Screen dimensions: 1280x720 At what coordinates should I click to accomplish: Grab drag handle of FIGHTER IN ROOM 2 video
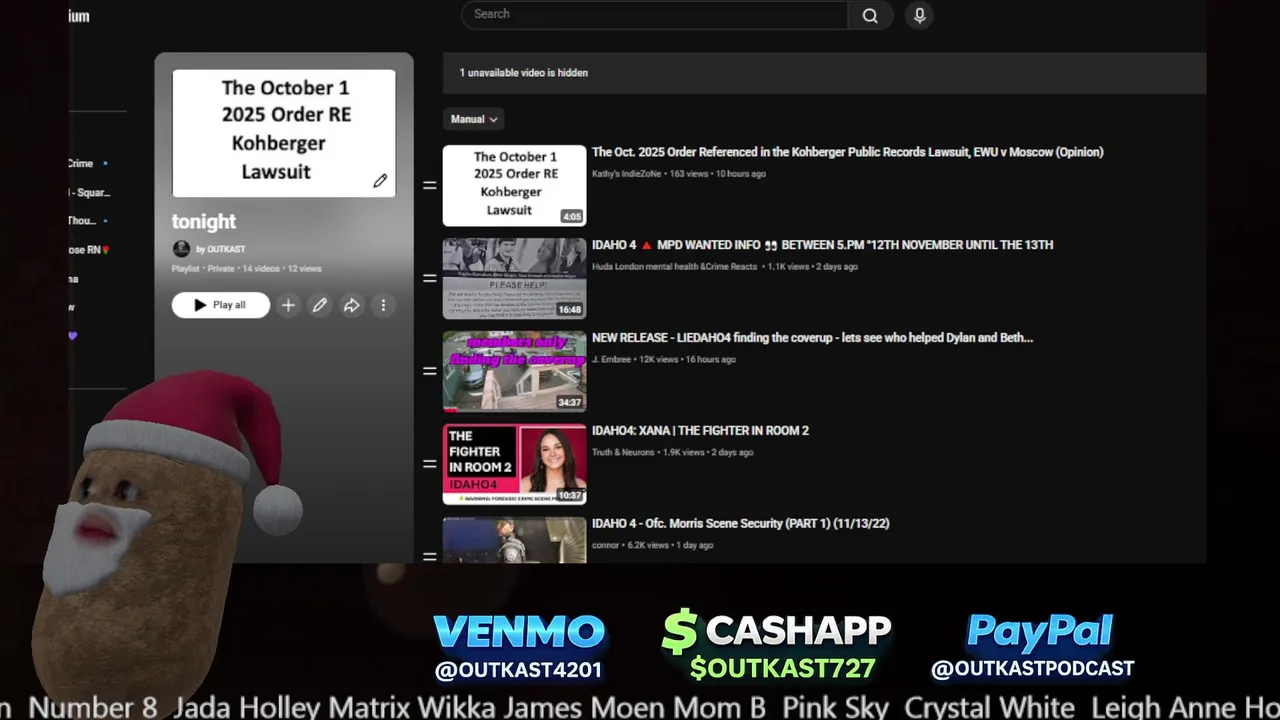tap(430, 464)
